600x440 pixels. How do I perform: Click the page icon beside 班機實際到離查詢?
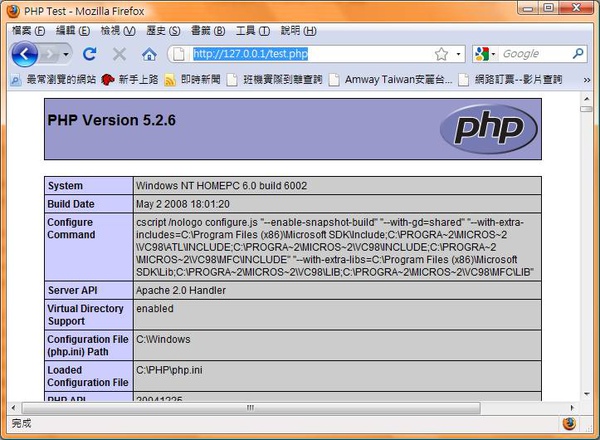(x=232, y=80)
